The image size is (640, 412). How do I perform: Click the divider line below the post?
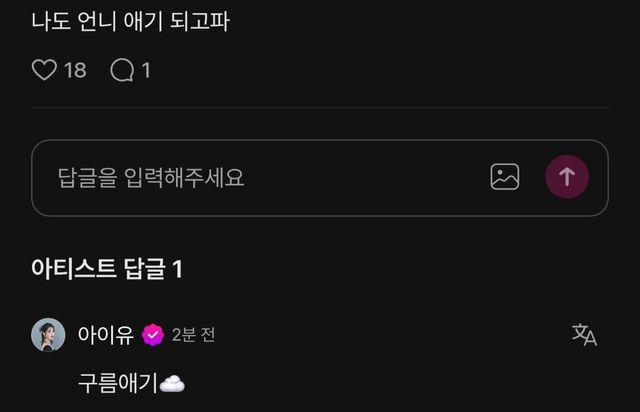320,107
